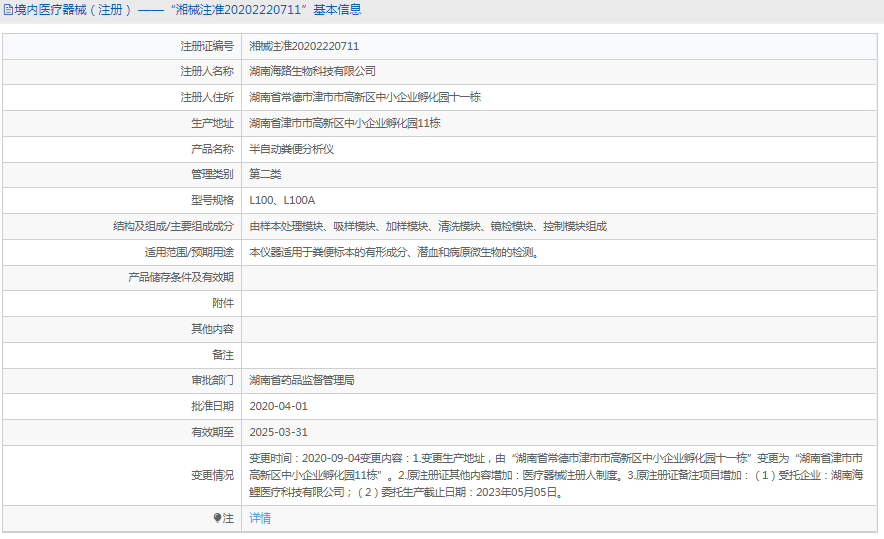Click the 生产地址 label
The width and height of the screenshot is (884, 539).
tap(212, 123)
